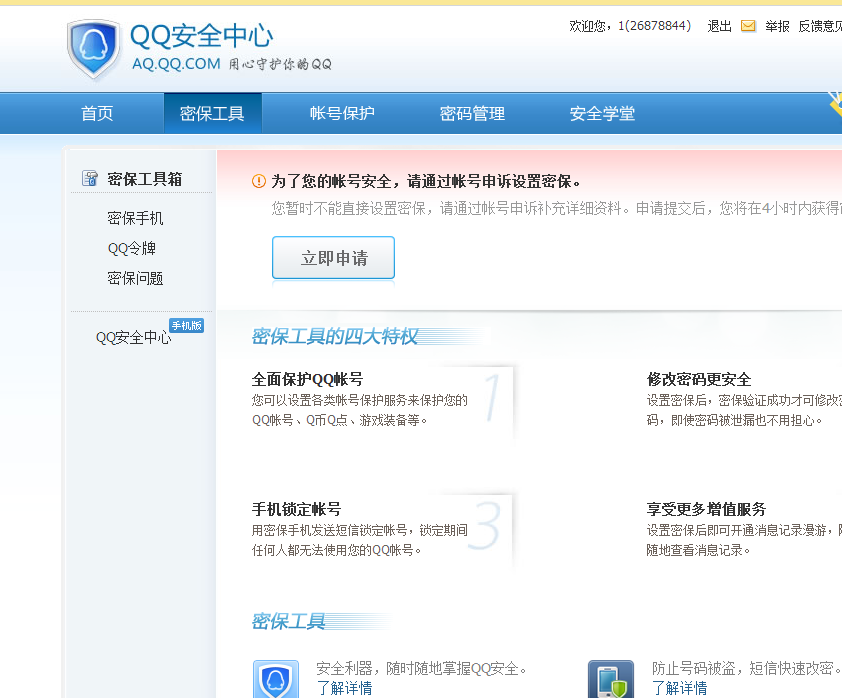Click the 享受更多增值服务 heading
This screenshot has height=698, width=842.
pos(706,509)
